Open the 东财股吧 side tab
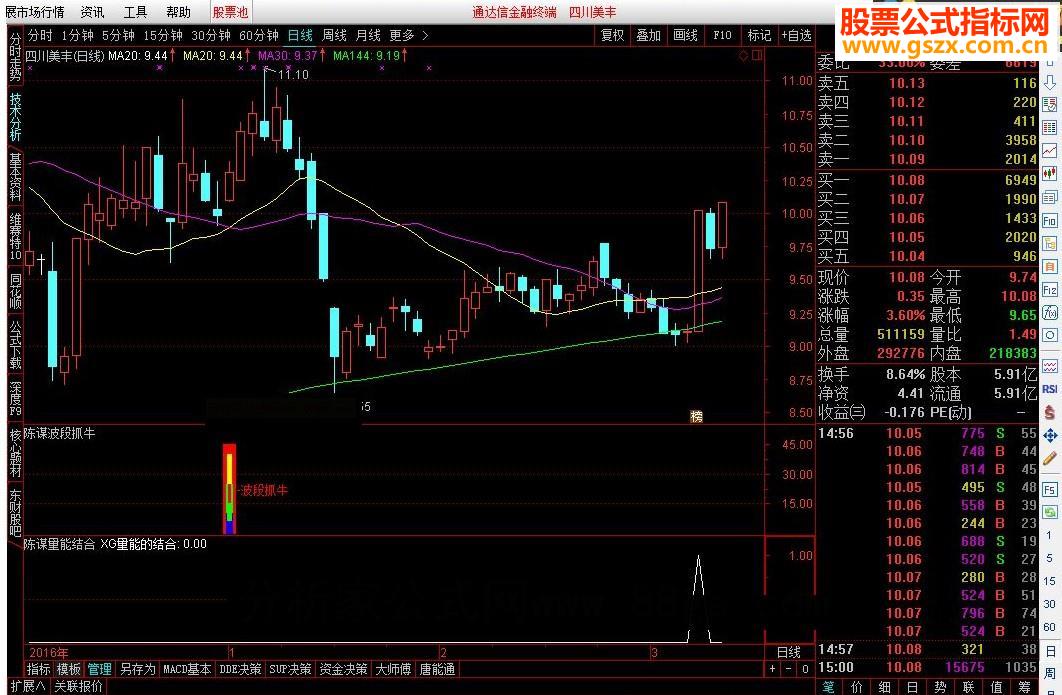Image resolution: width=1062 pixels, height=695 pixels. 15,512
